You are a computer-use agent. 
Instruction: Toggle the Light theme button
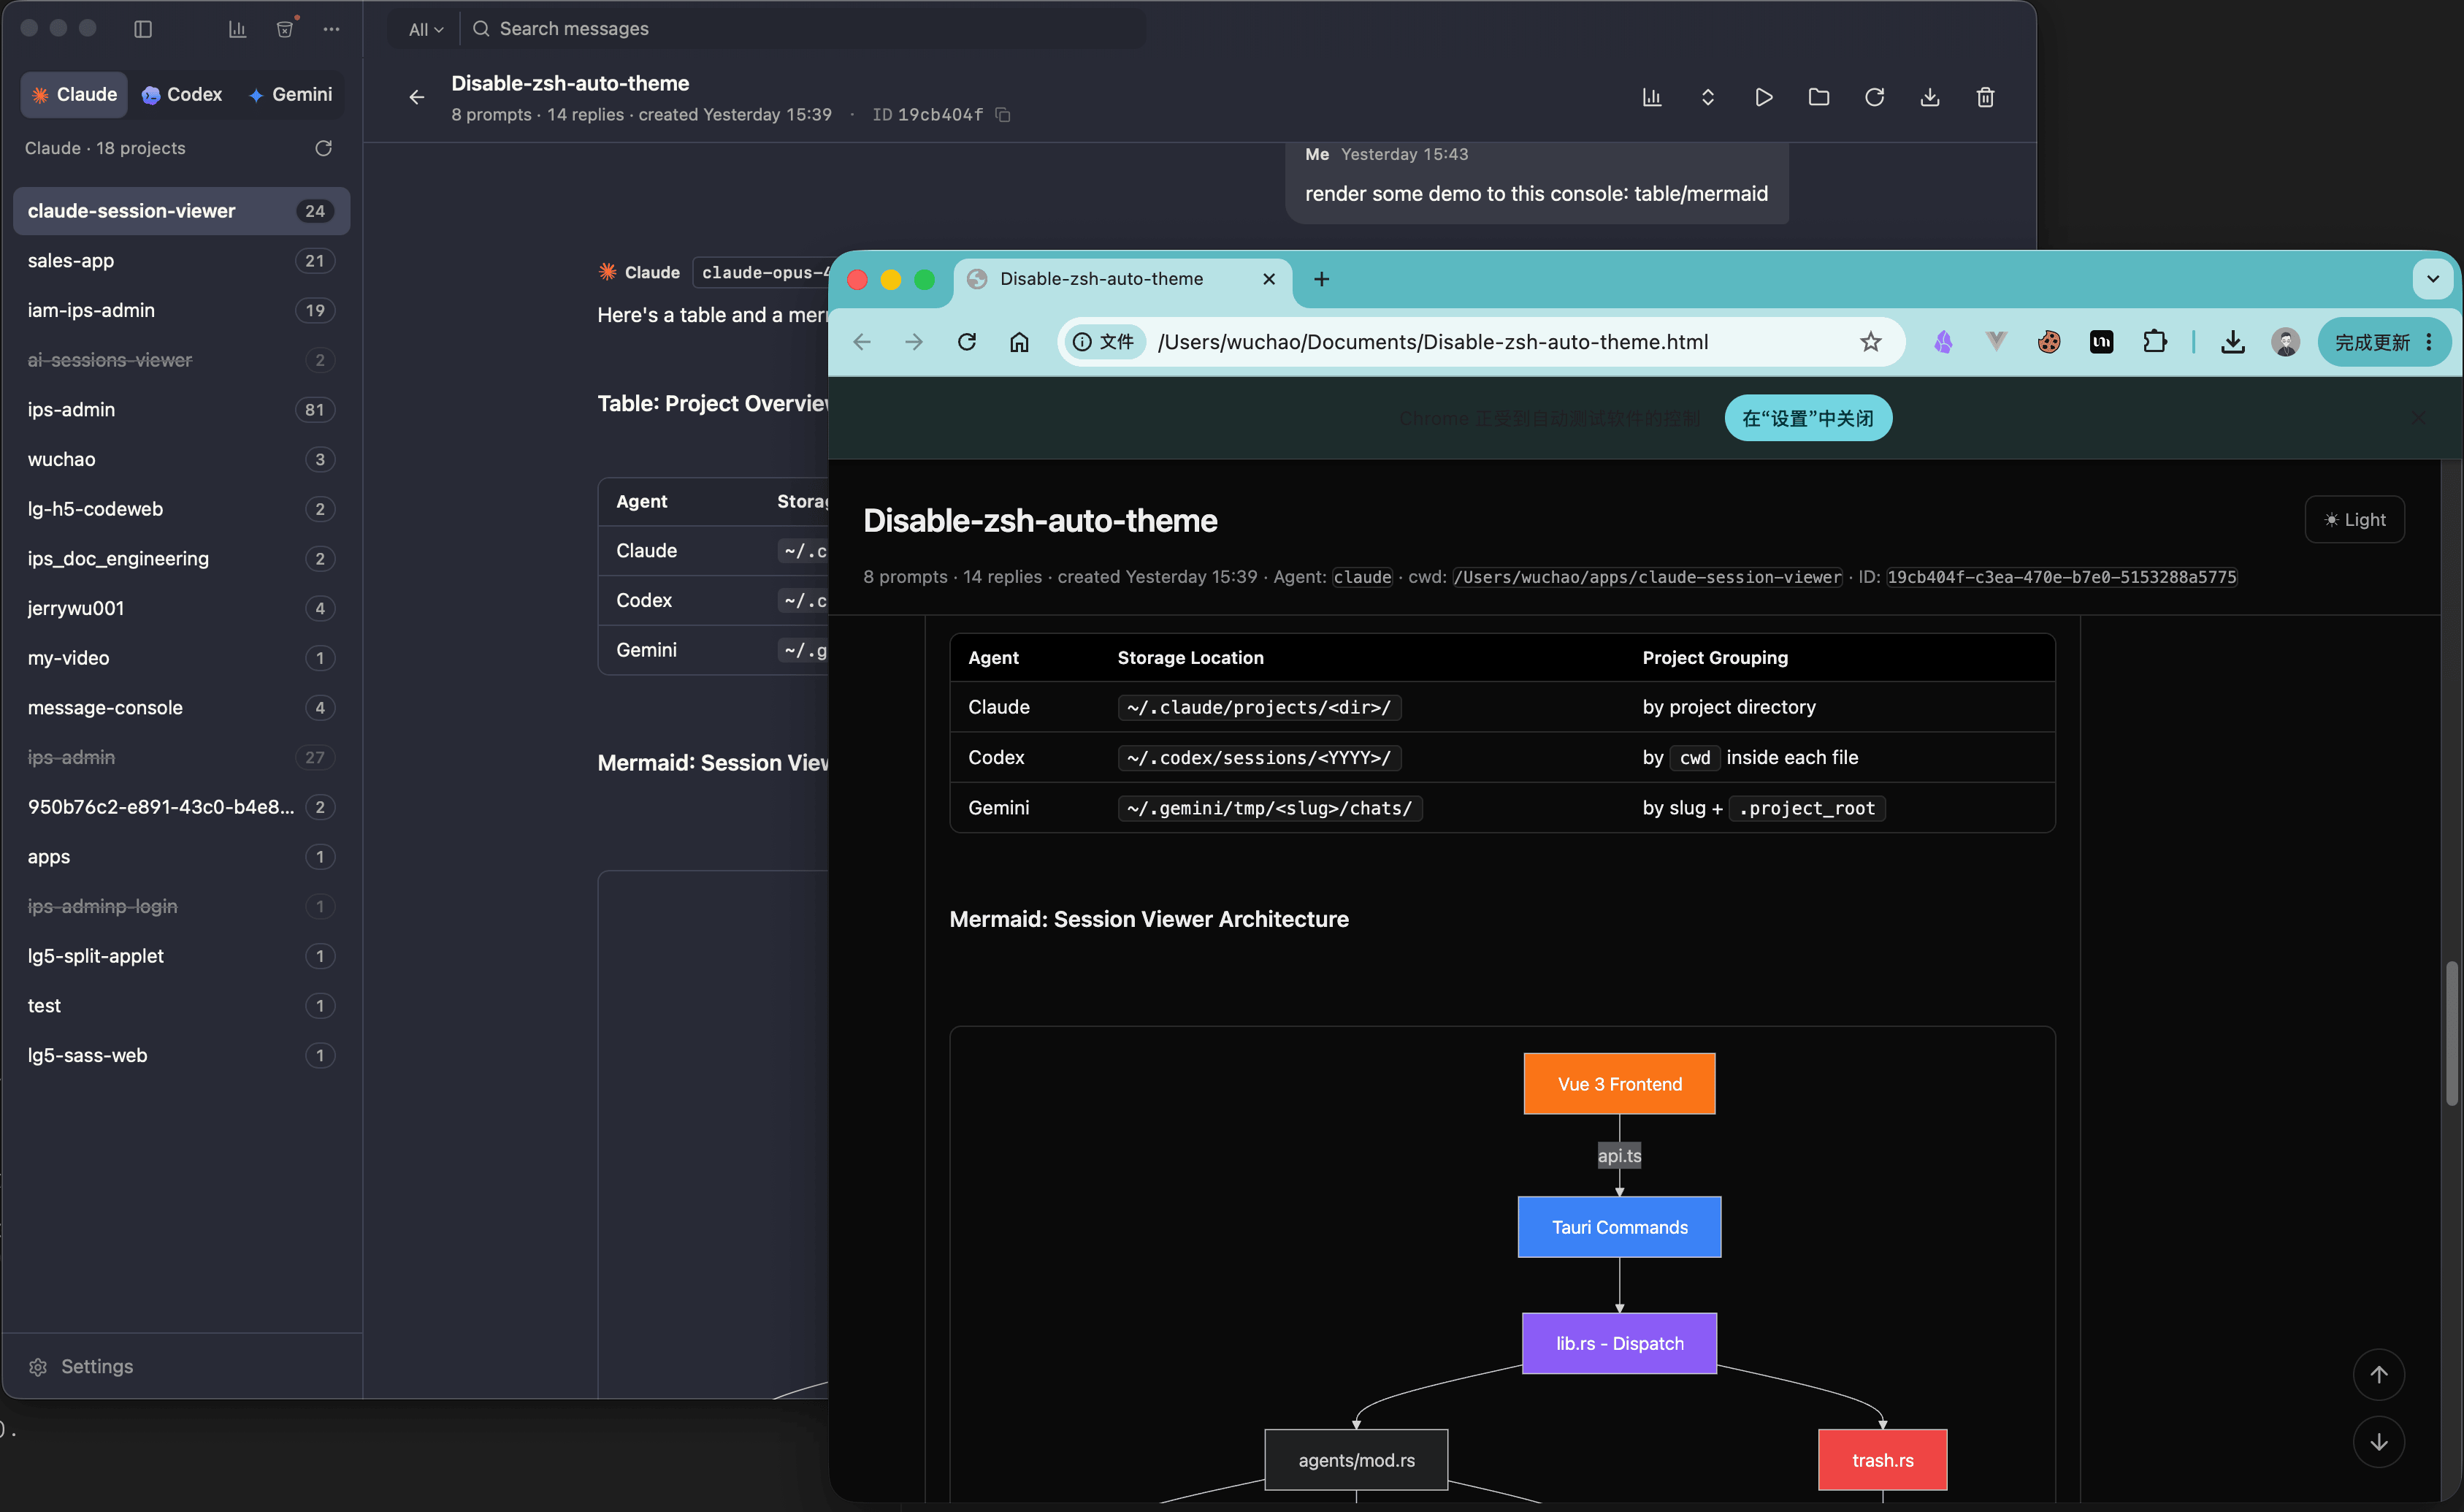pos(2355,520)
